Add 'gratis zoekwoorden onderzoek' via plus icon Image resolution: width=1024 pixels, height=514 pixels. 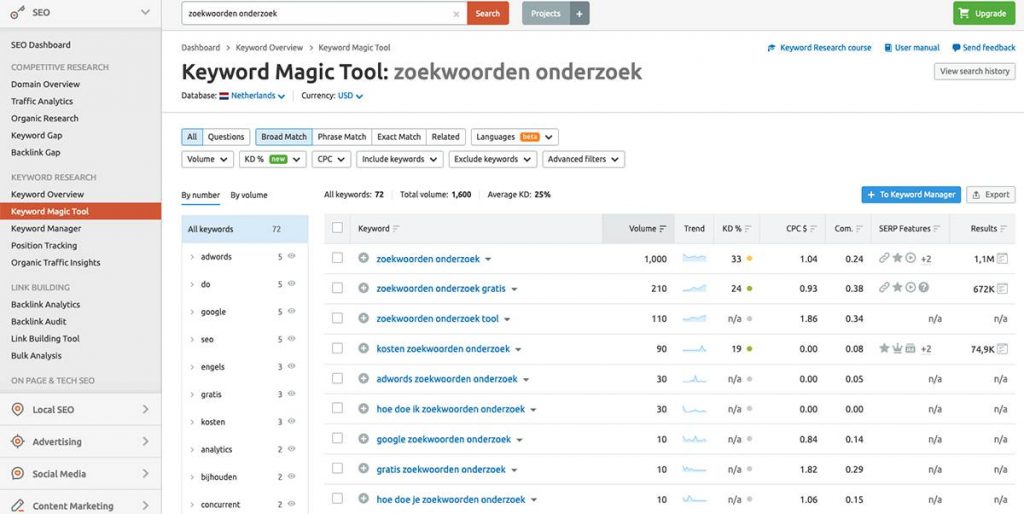pyautogui.click(x=364, y=469)
